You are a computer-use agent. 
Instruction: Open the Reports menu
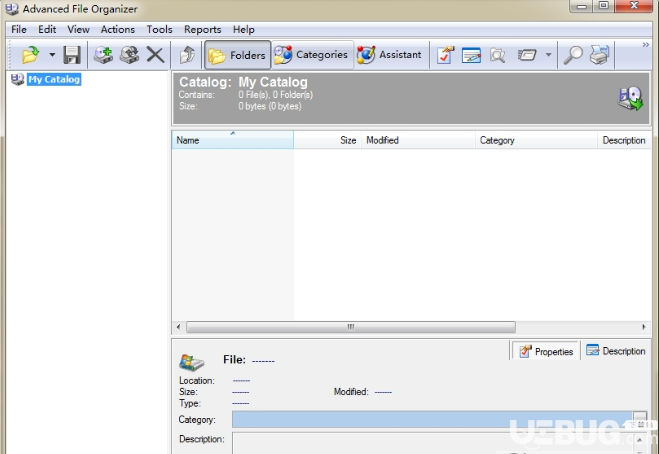point(203,29)
